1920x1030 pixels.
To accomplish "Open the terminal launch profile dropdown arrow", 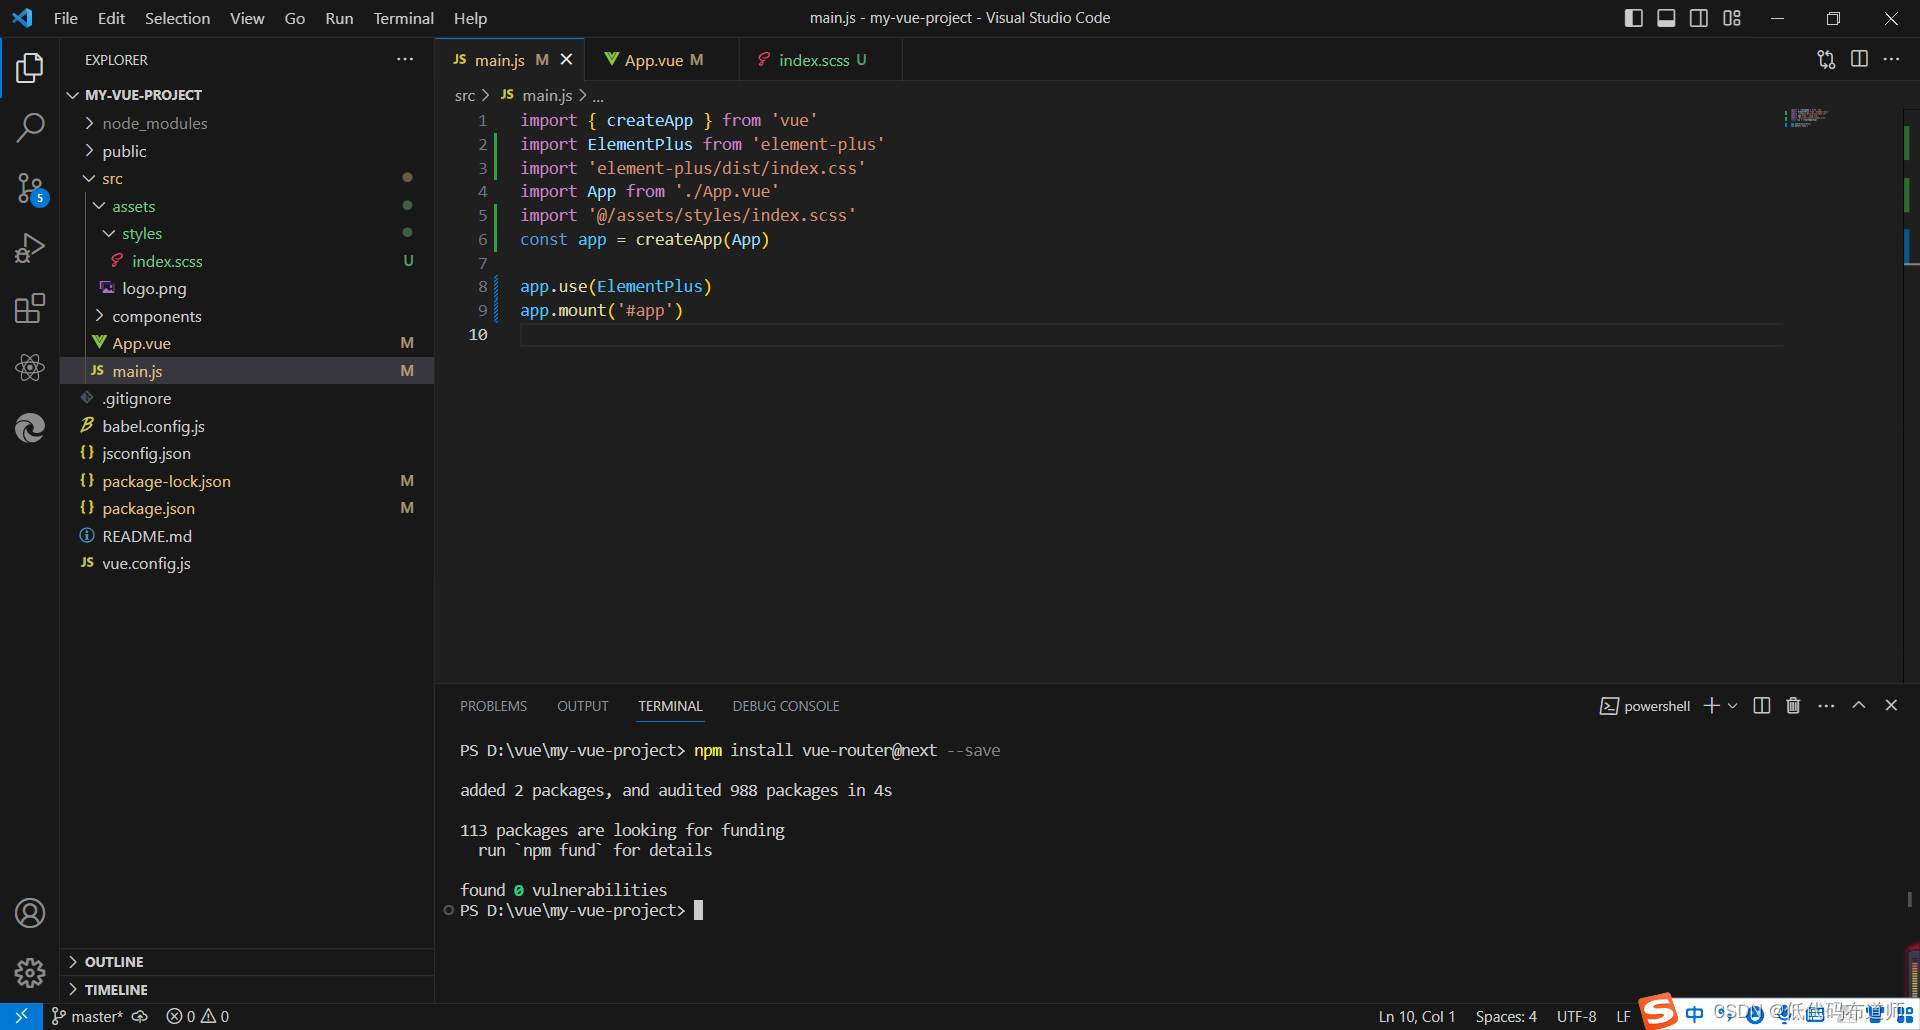I will 1733,706.
